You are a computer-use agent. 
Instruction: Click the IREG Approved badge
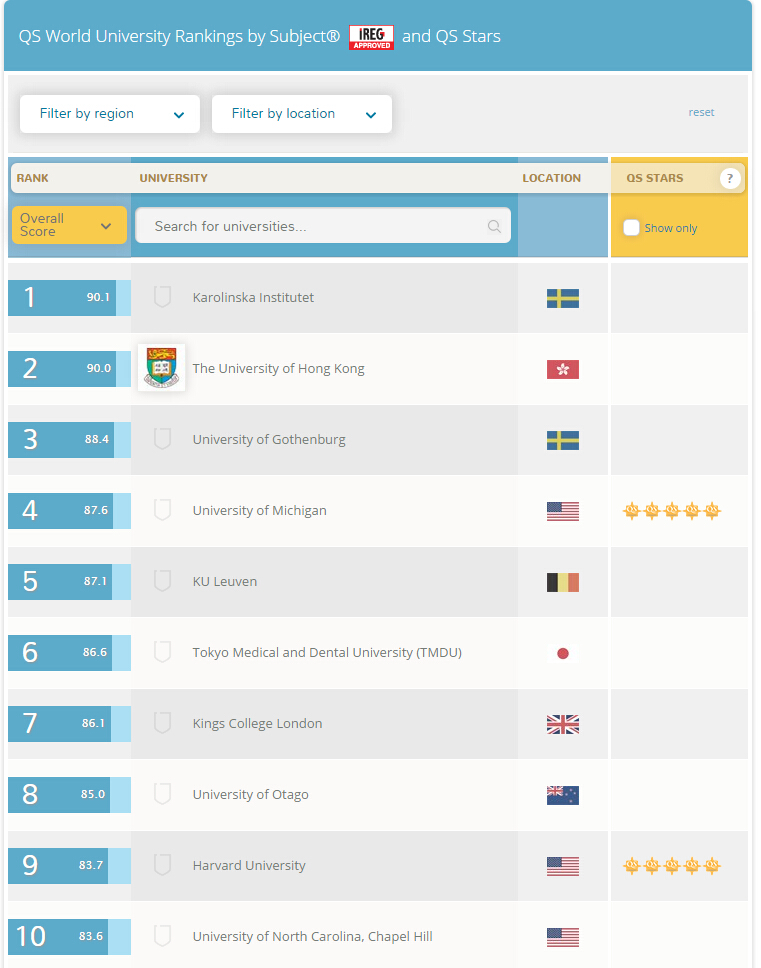[x=371, y=37]
